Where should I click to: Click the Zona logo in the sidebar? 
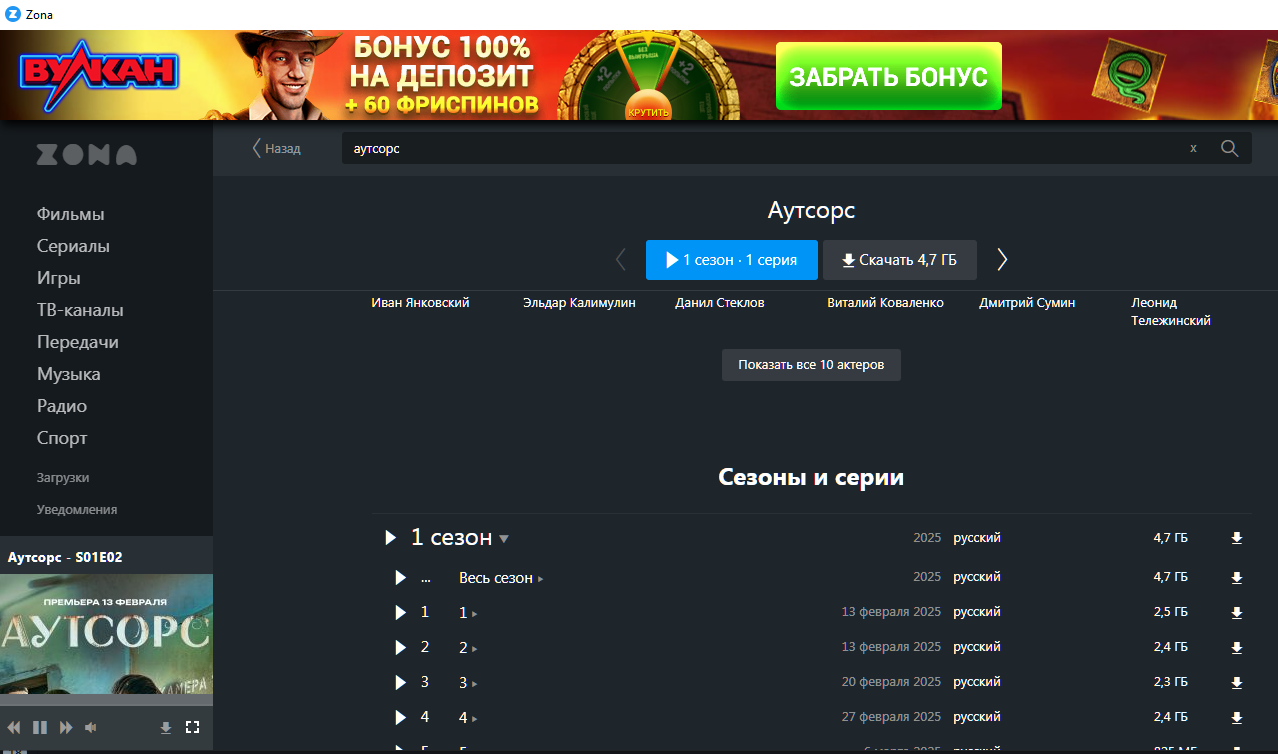point(87,155)
